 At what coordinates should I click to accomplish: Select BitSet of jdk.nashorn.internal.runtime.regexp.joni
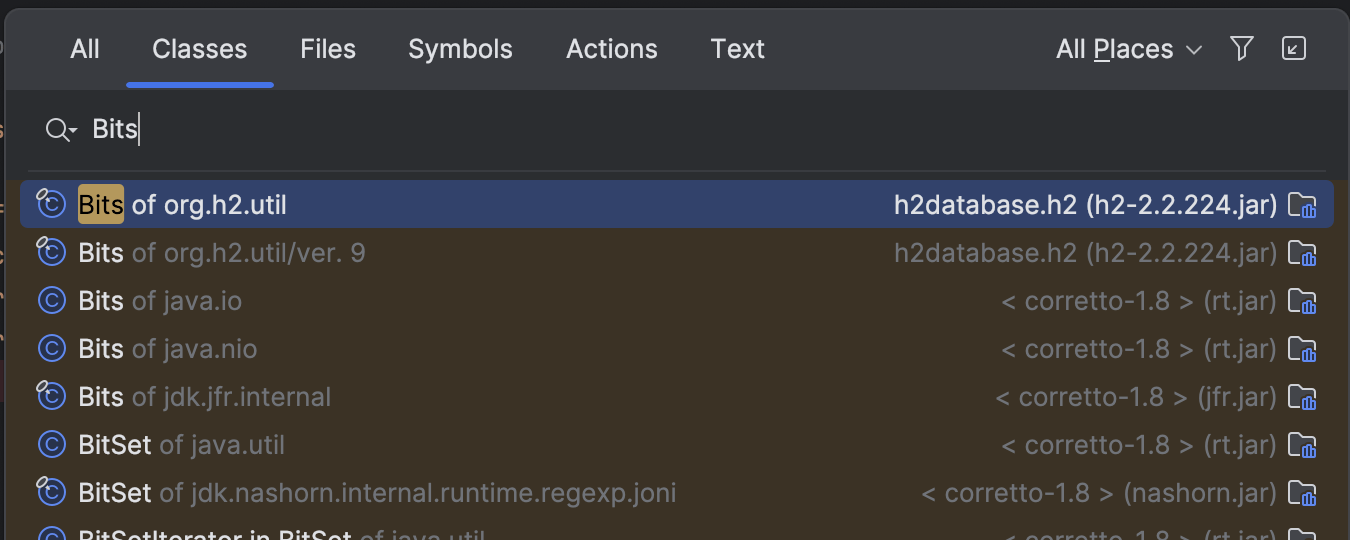(377, 493)
